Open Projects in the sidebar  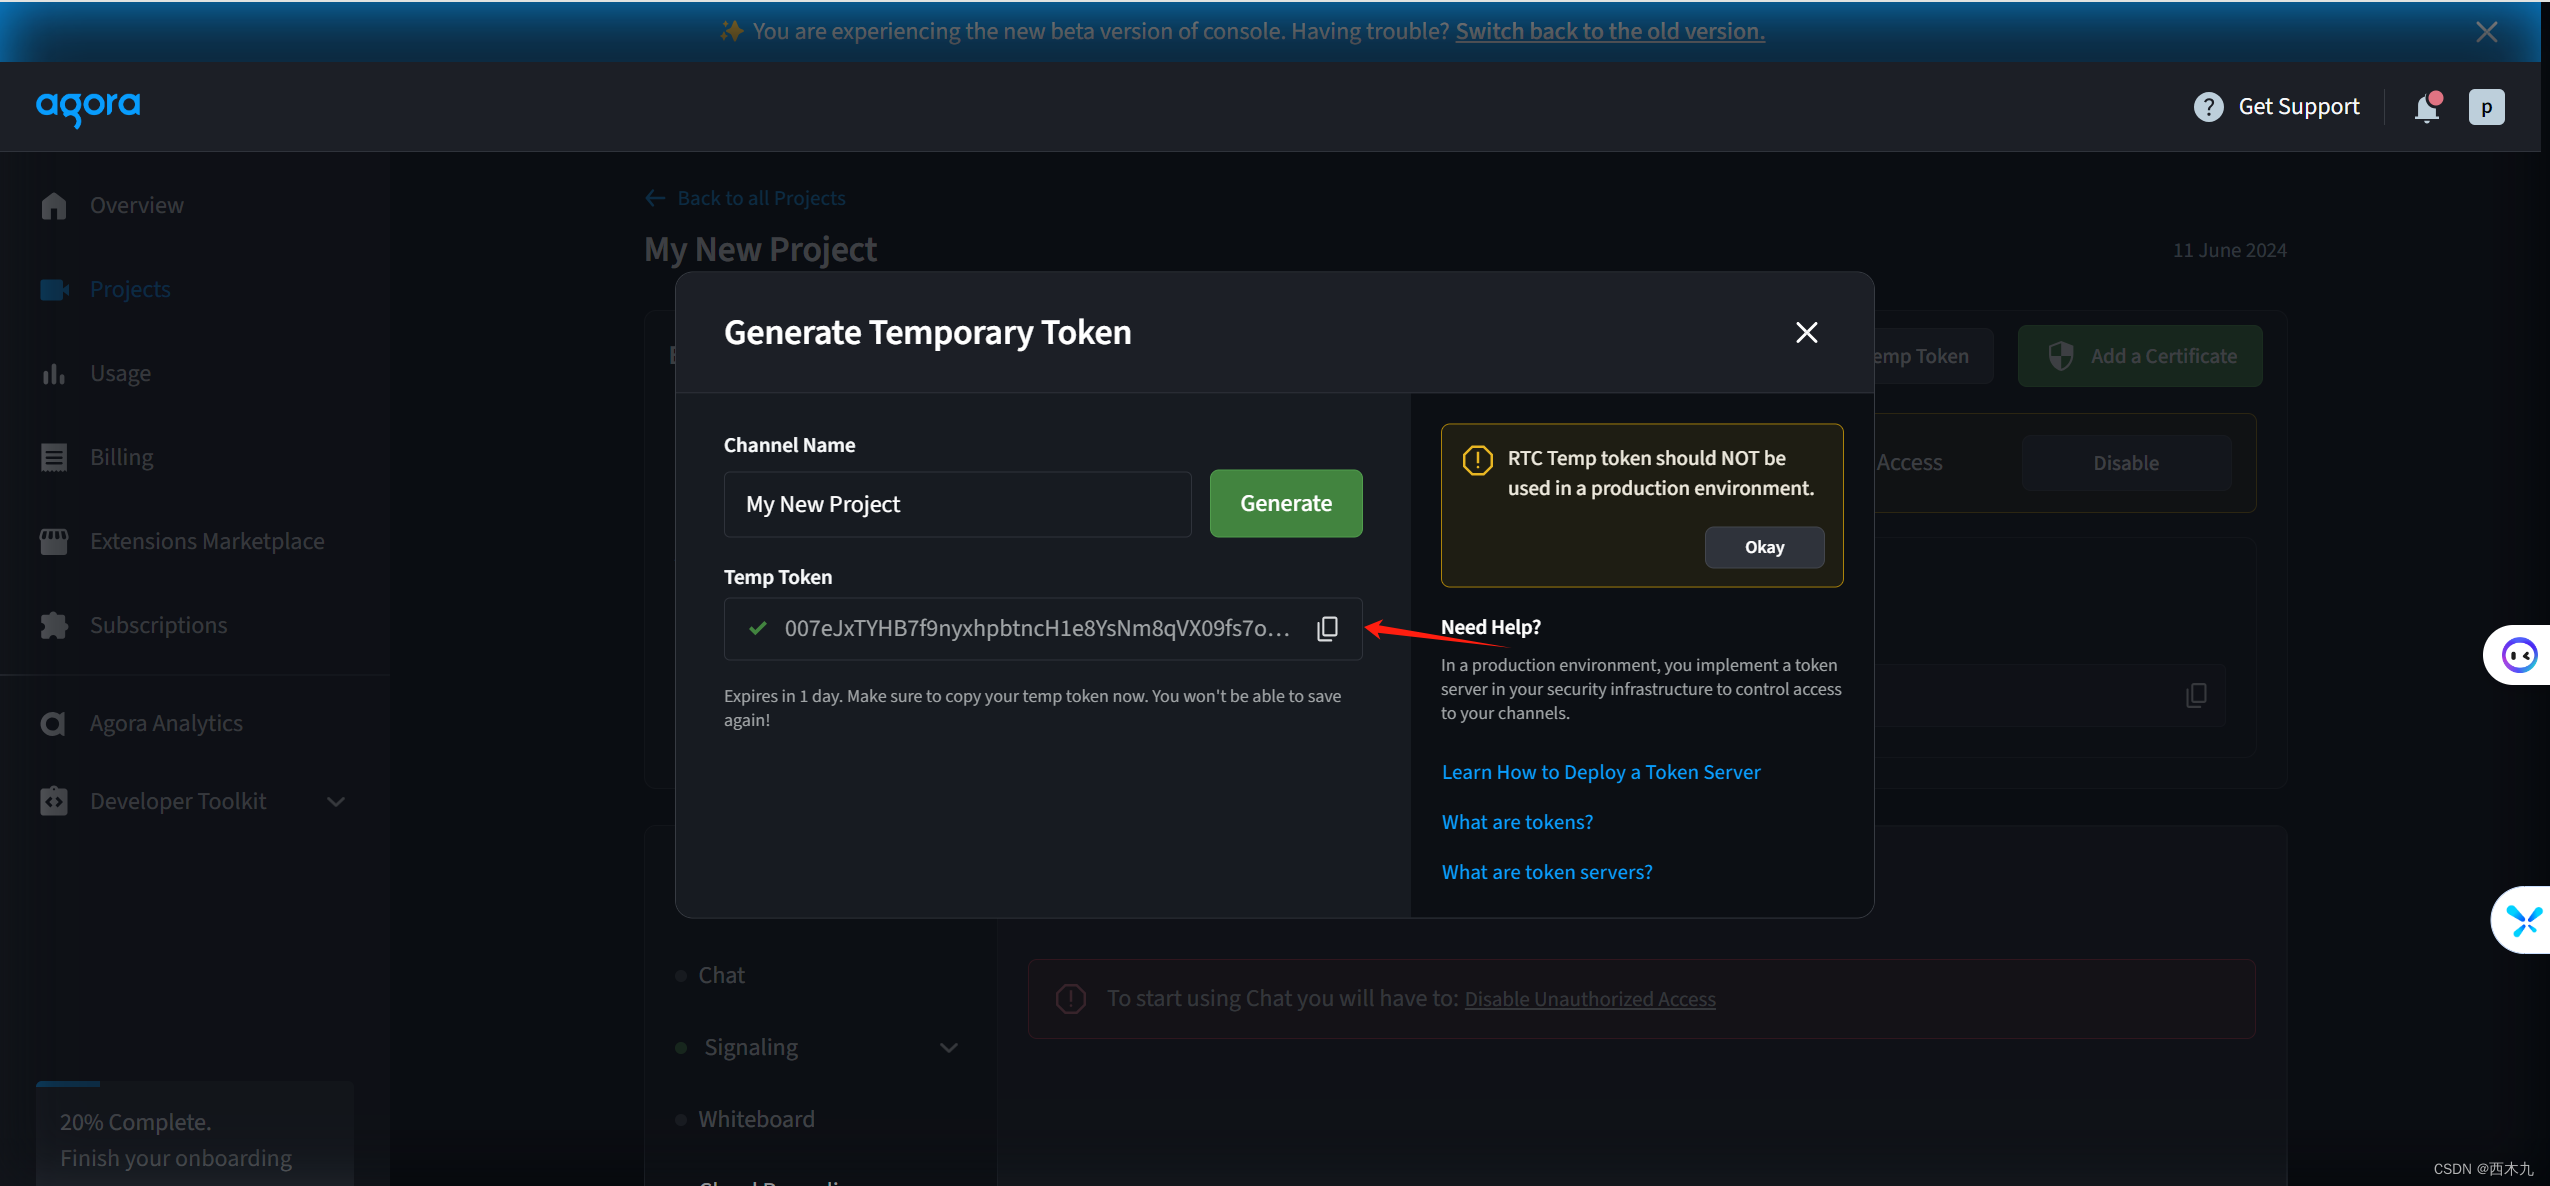click(130, 289)
